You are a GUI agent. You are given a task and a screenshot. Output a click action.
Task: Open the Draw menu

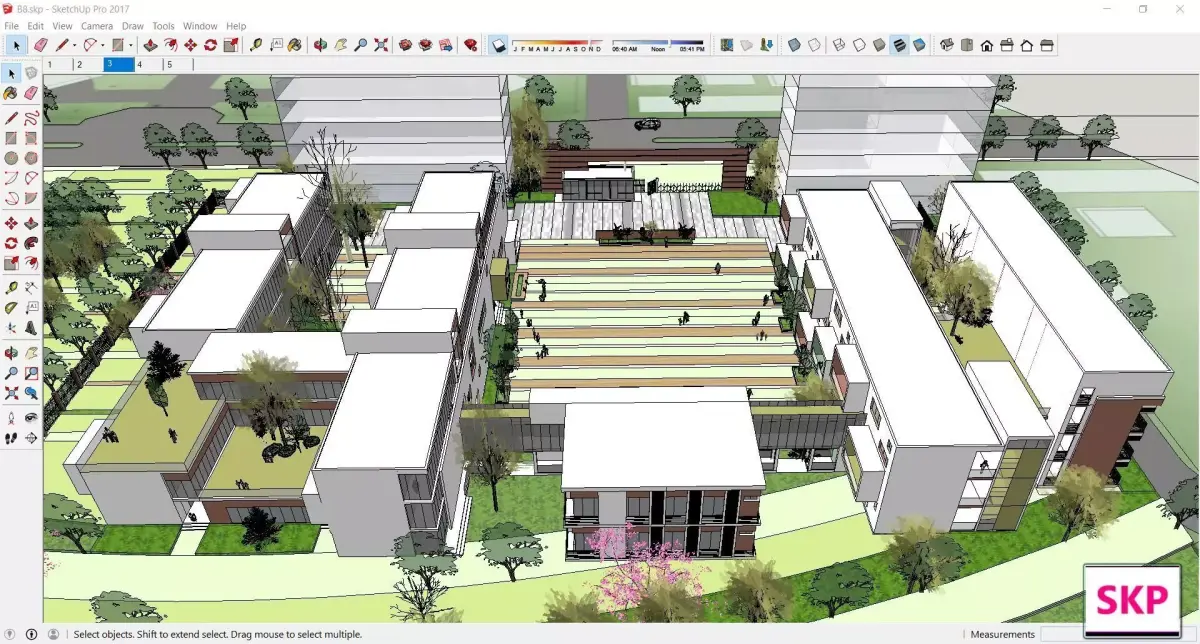pyautogui.click(x=132, y=25)
